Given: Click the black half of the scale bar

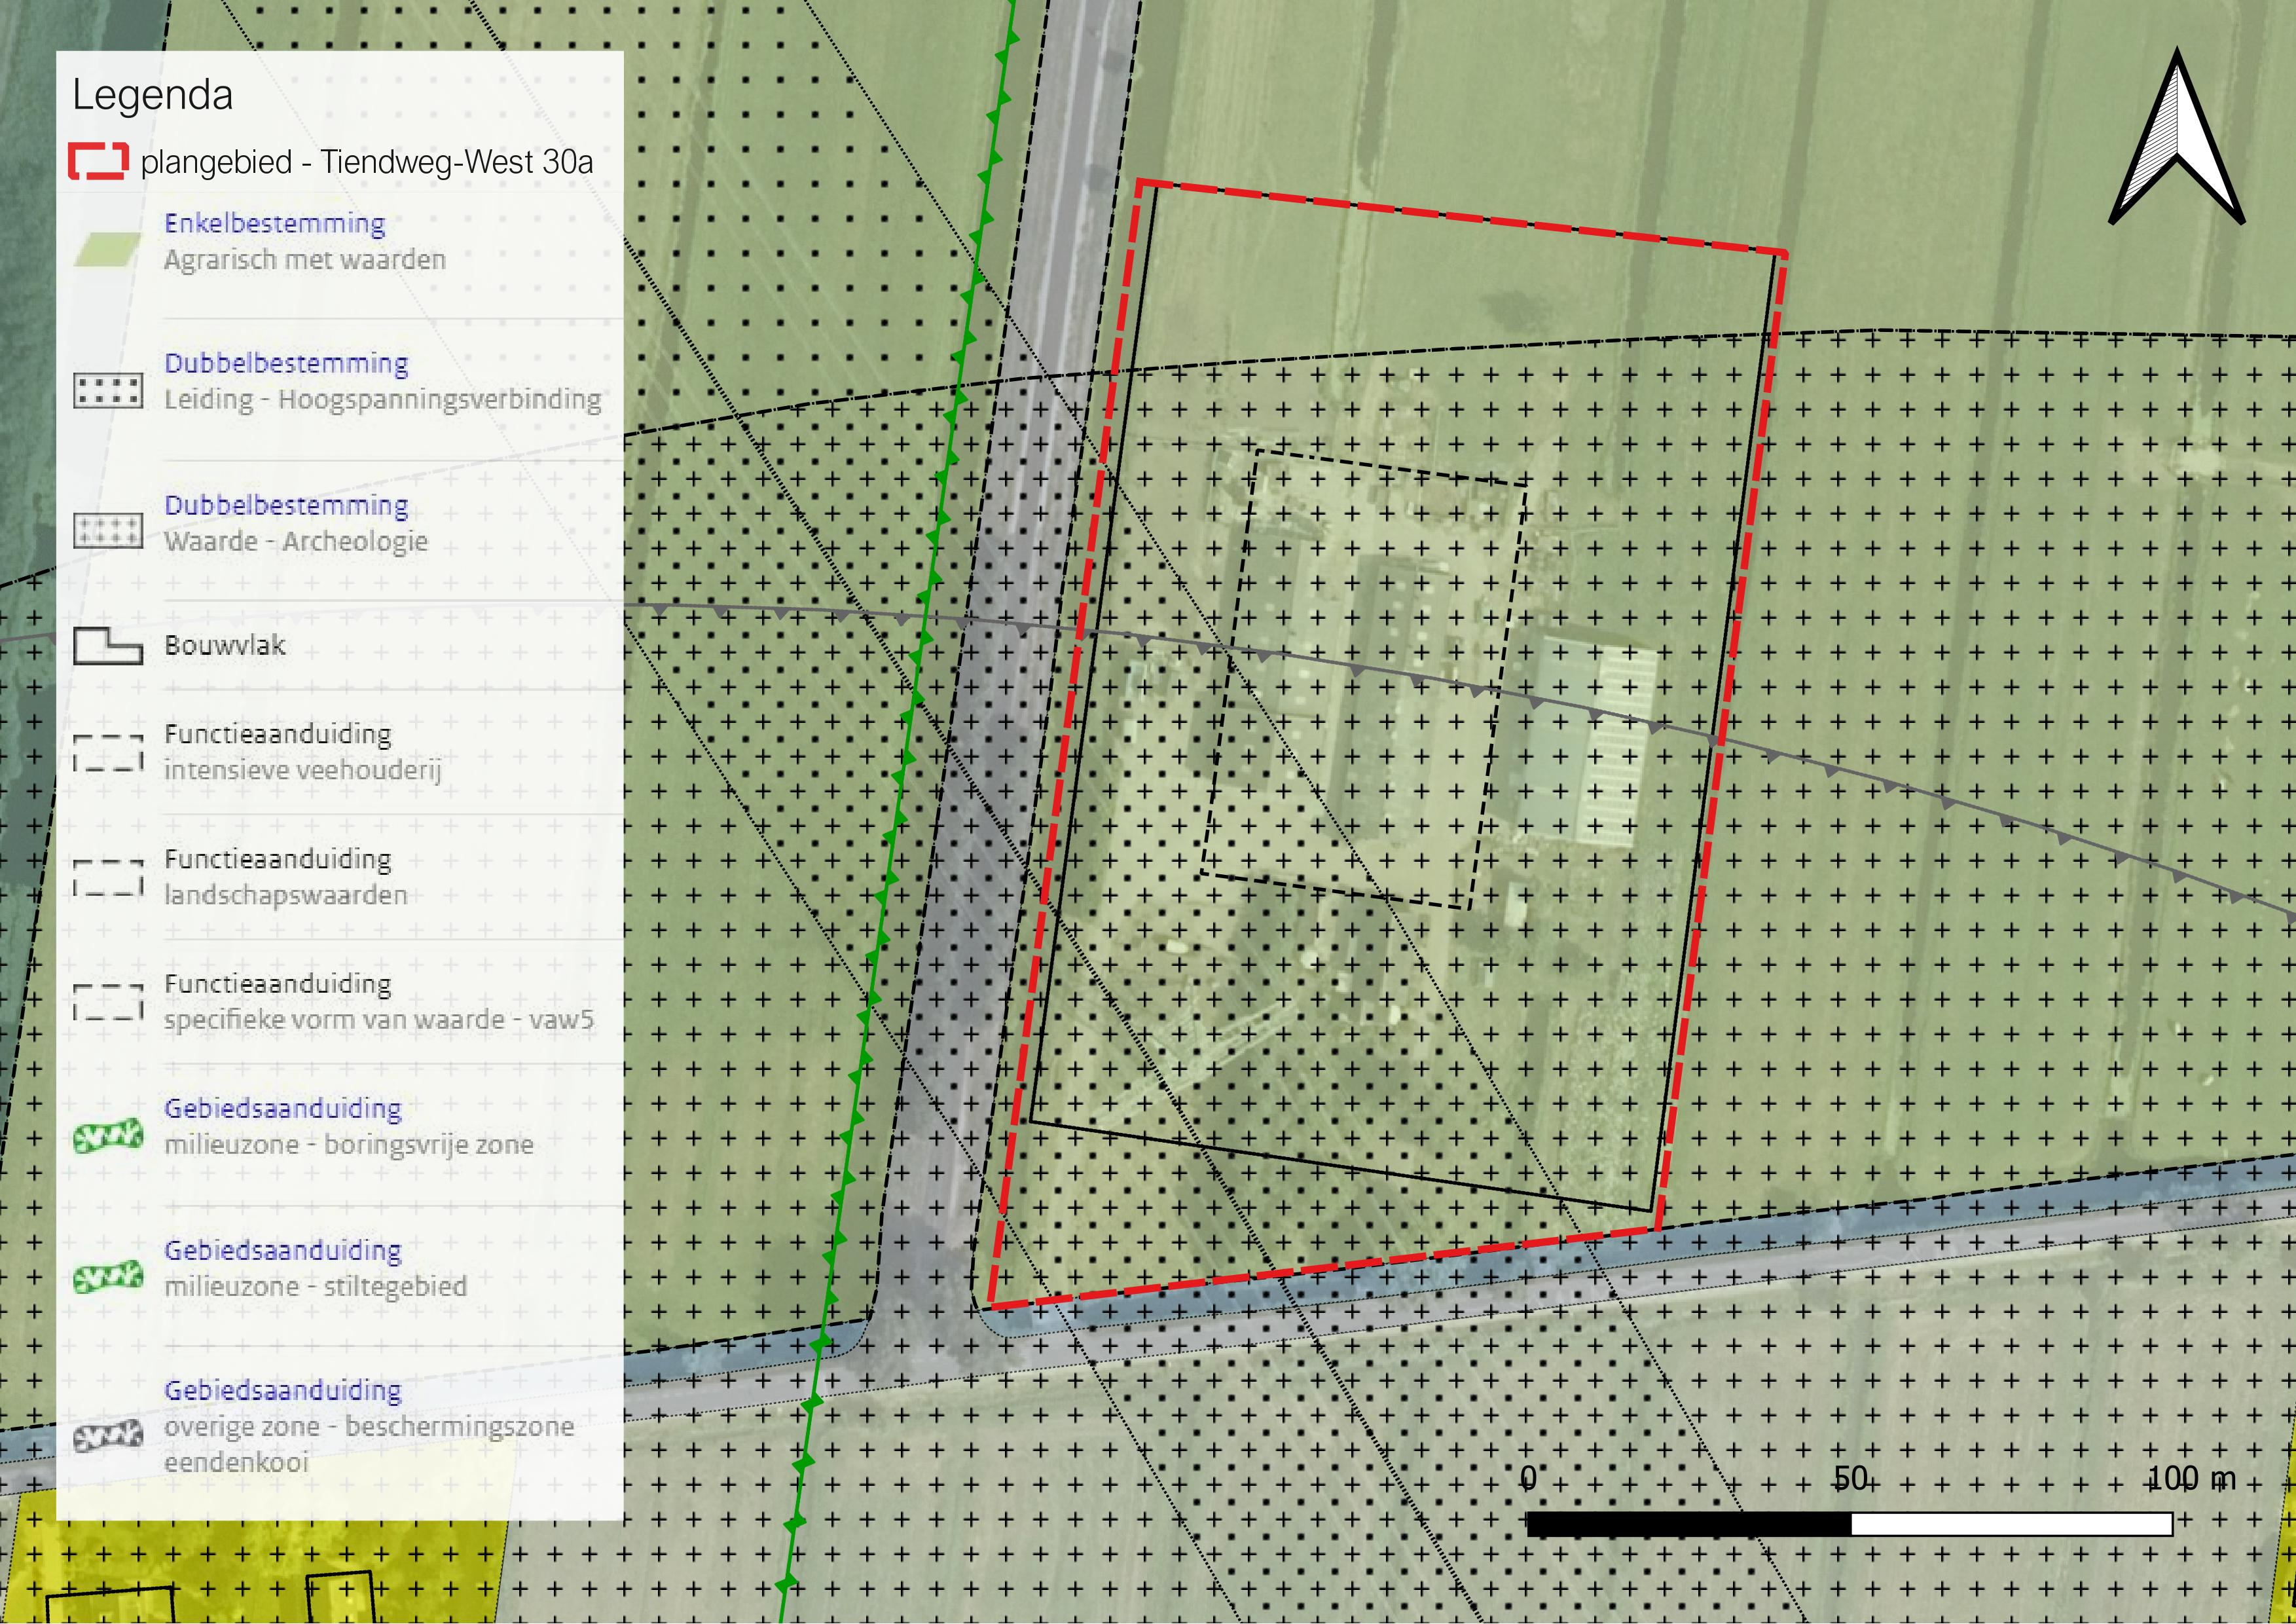Looking at the screenshot, I should click(1689, 1524).
